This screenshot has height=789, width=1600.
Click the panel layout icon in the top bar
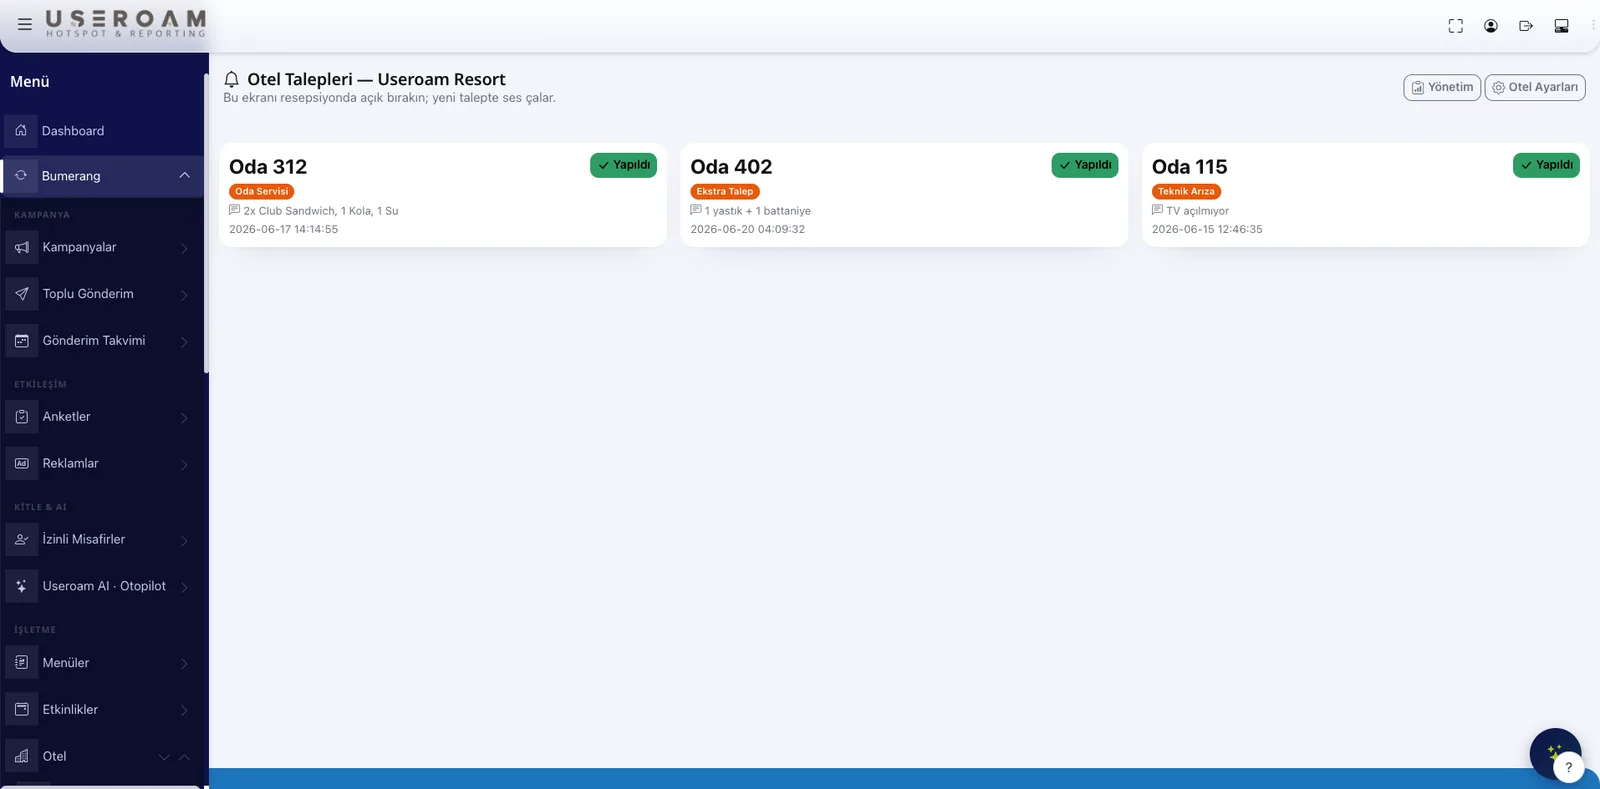coord(1561,26)
